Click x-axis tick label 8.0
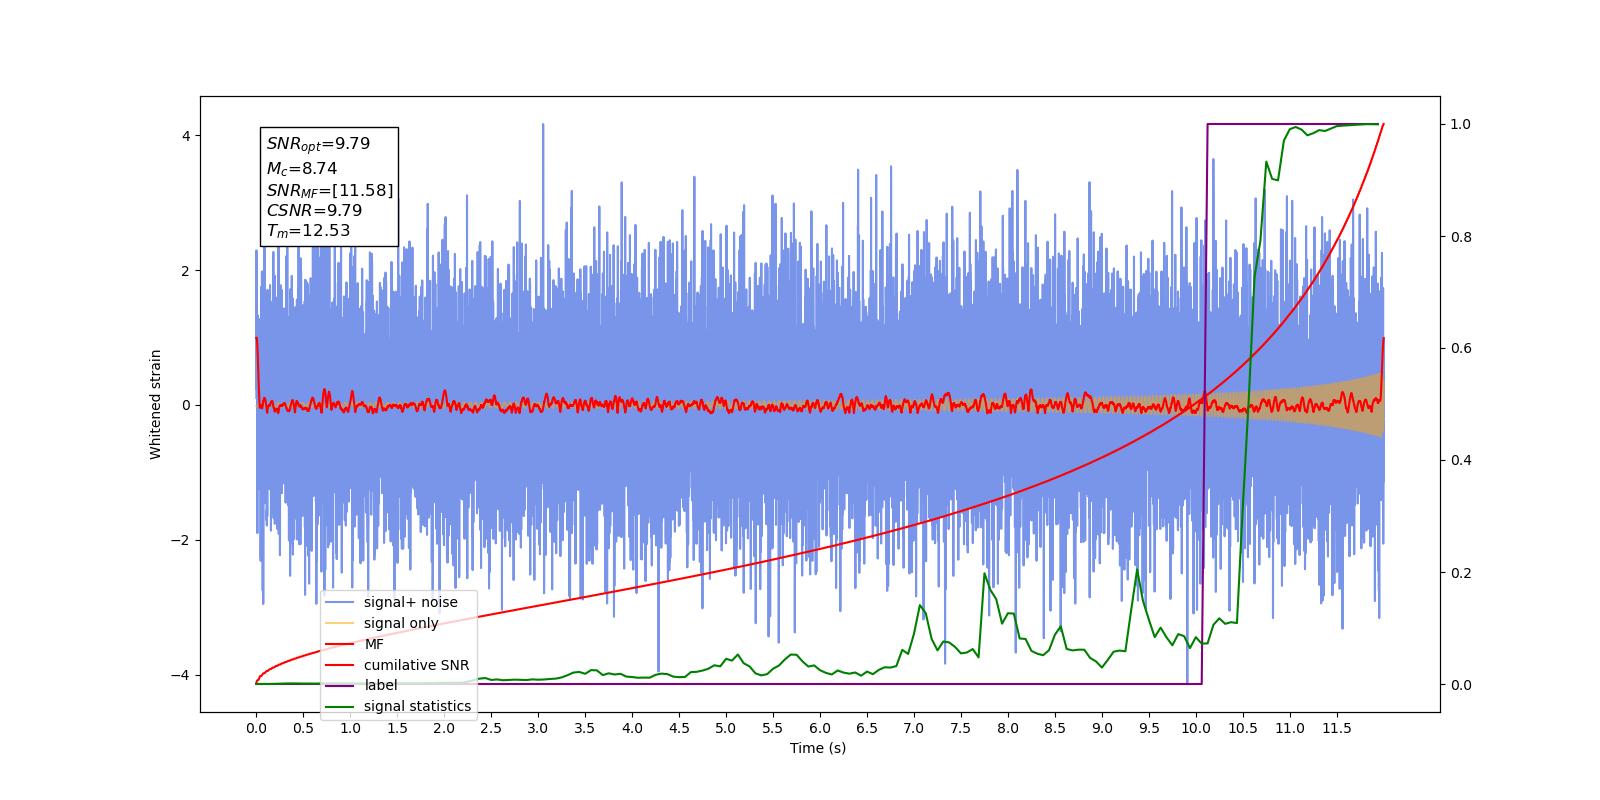1600x800 pixels. point(1008,728)
